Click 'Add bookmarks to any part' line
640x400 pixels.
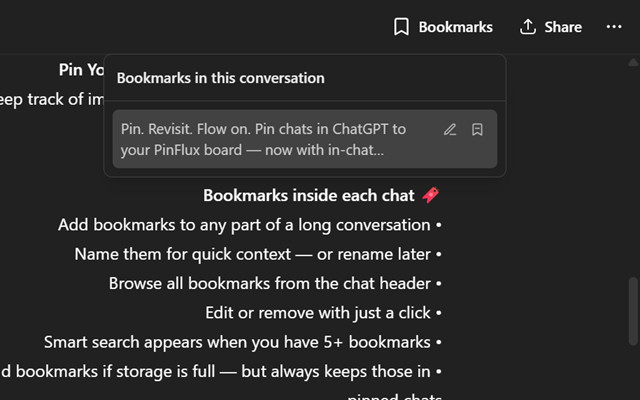tap(245, 225)
